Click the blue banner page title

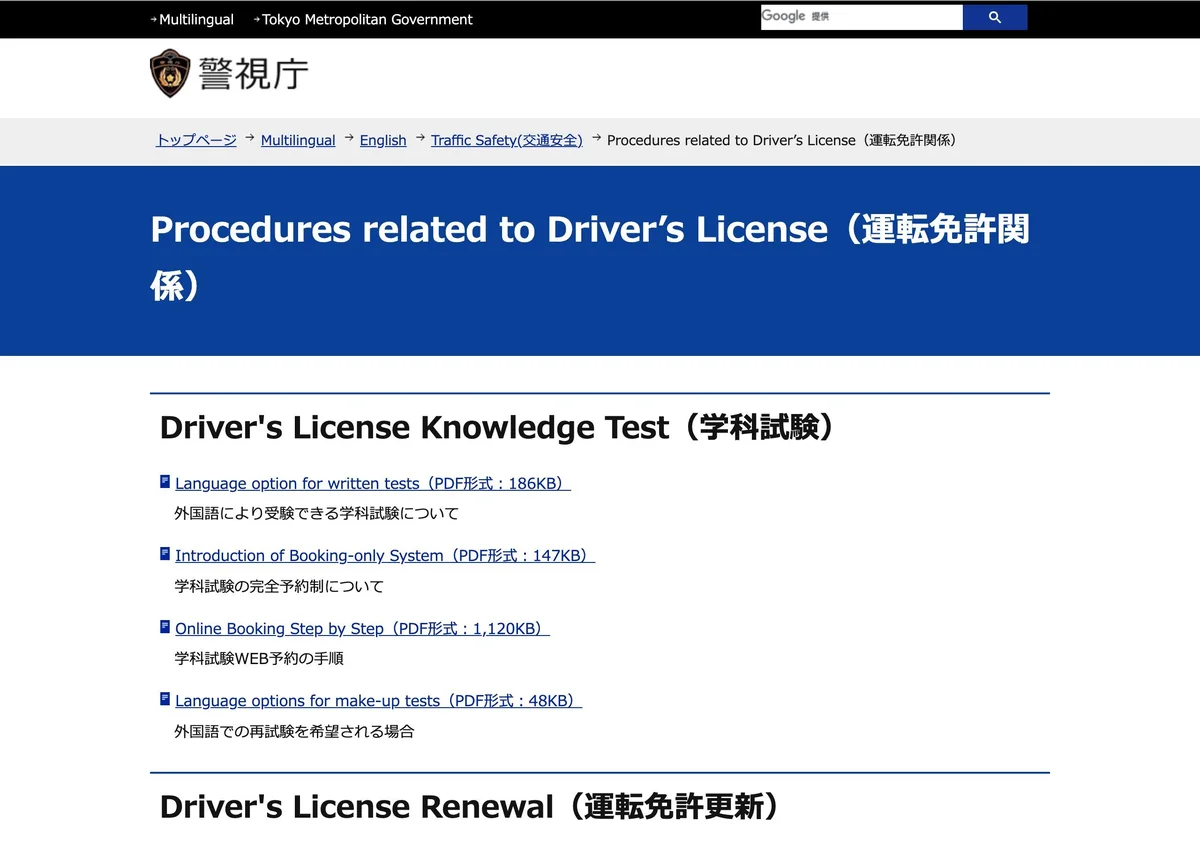590,257
